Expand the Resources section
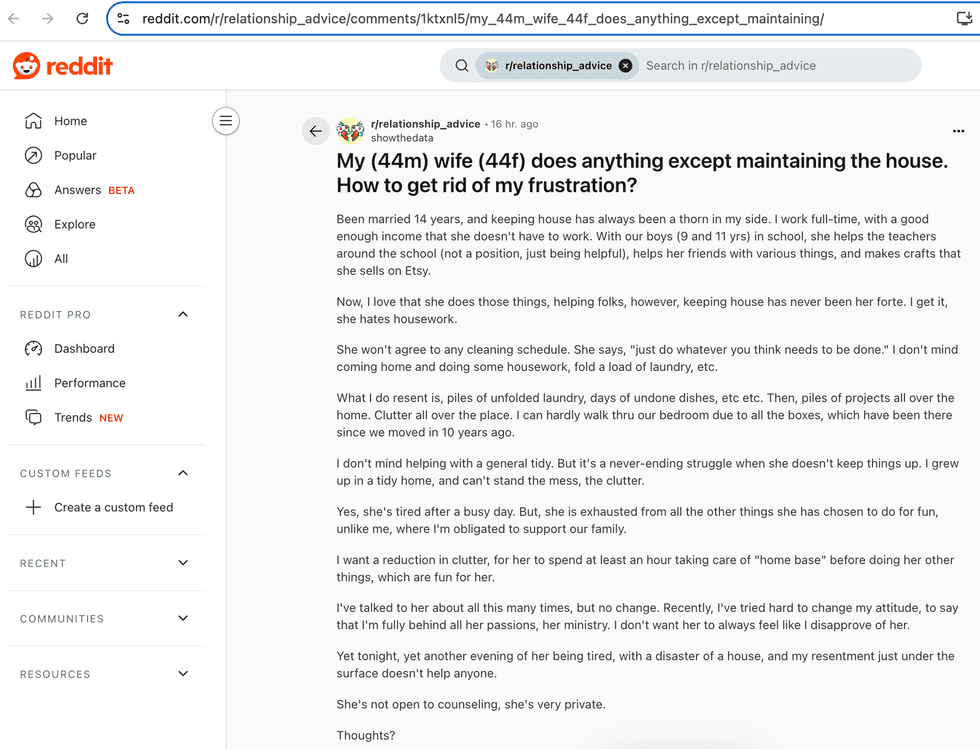 pos(183,674)
